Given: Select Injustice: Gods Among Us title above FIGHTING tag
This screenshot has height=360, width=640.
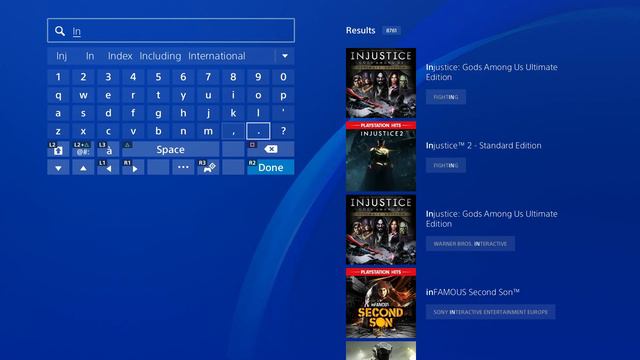Looking at the screenshot, I should 491,72.
